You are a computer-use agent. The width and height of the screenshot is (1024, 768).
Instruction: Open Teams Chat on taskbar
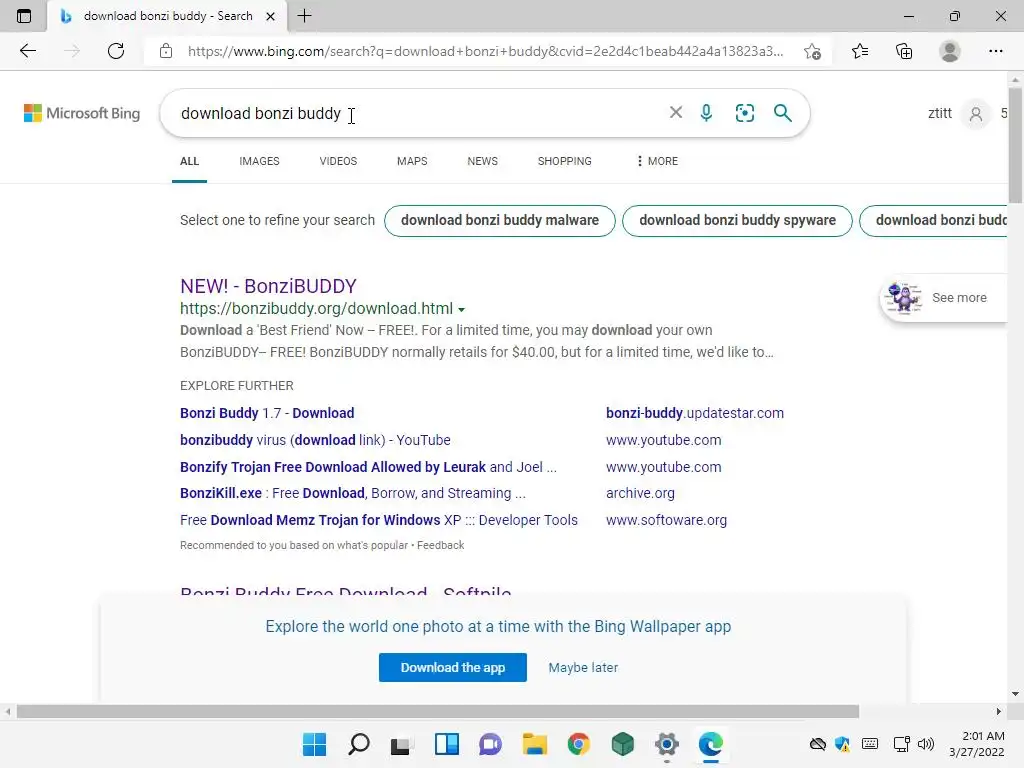(490, 744)
